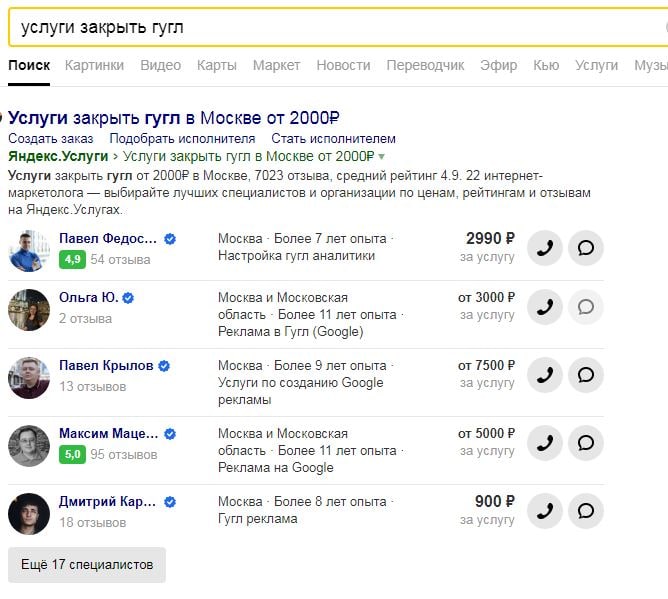Expand the green arrow after Яндекс.Услуги URL
The height and width of the screenshot is (599, 668).
[x=381, y=157]
